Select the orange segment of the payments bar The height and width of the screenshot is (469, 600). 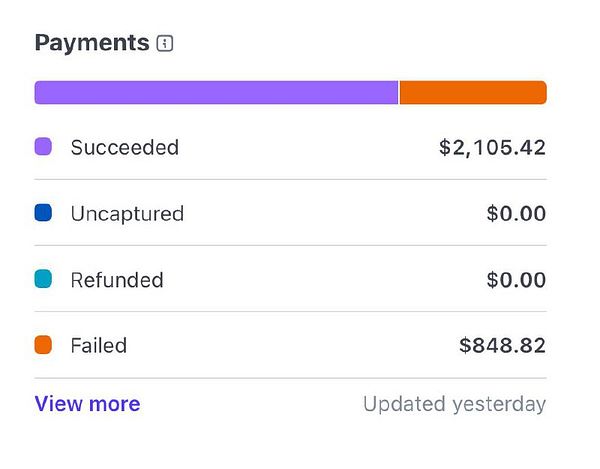pos(473,93)
